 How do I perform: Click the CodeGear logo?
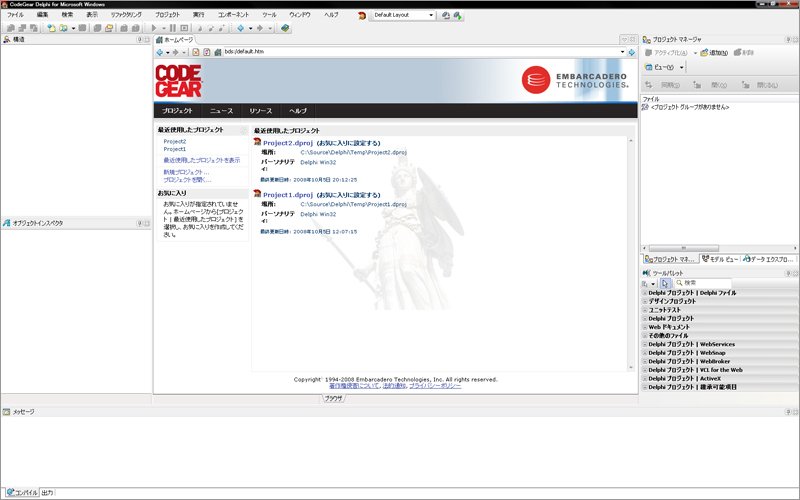(x=179, y=81)
